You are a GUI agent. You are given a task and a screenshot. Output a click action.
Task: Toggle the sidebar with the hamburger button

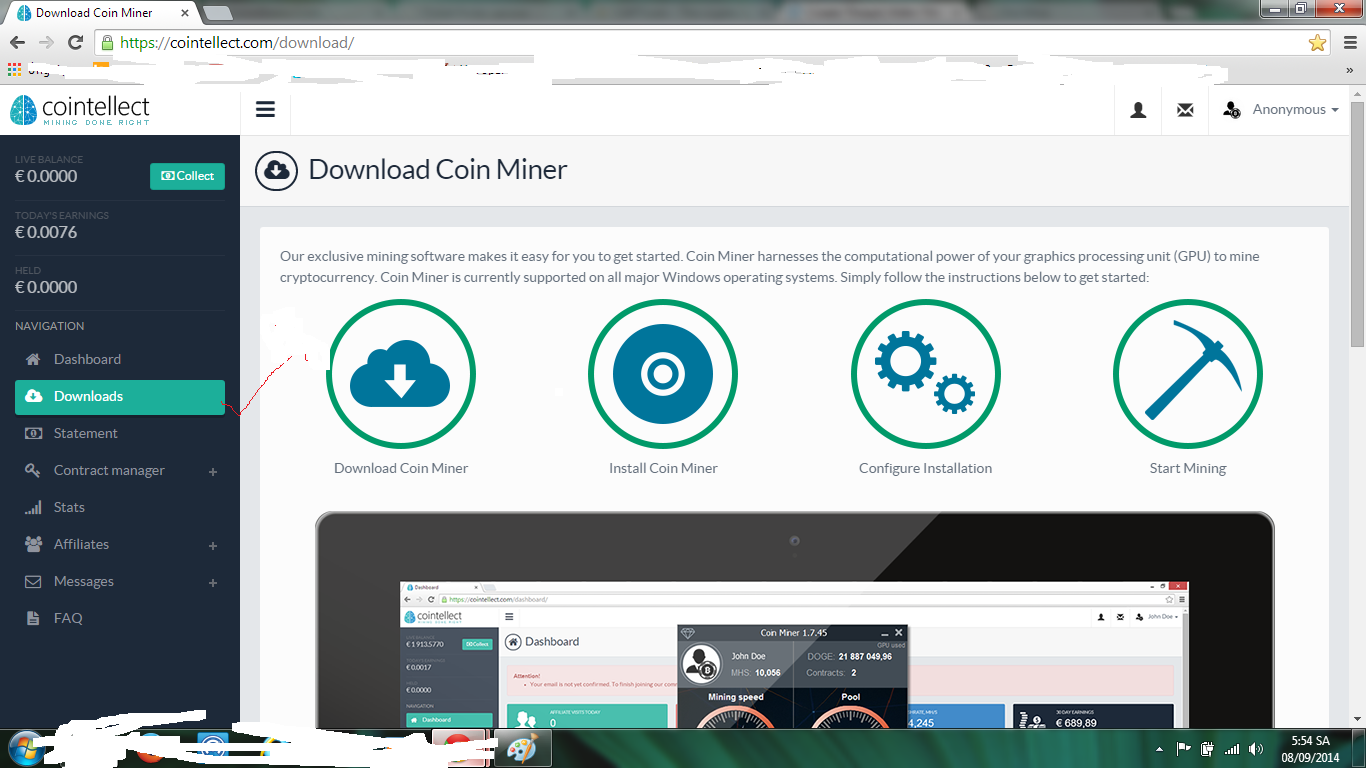pyautogui.click(x=265, y=110)
